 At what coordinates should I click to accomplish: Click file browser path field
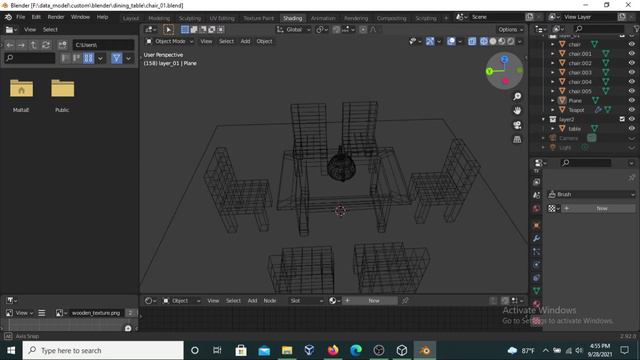103,45
